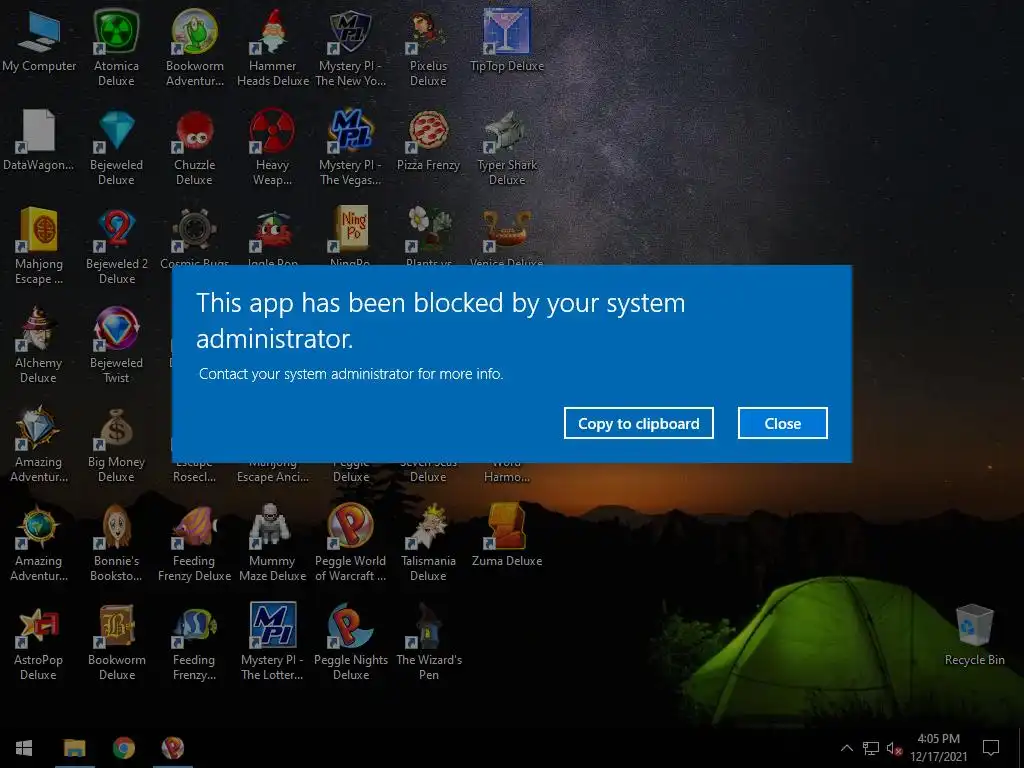The height and width of the screenshot is (768, 1024).
Task: Select the Mahjong Escape shortcut
Action: (39, 246)
